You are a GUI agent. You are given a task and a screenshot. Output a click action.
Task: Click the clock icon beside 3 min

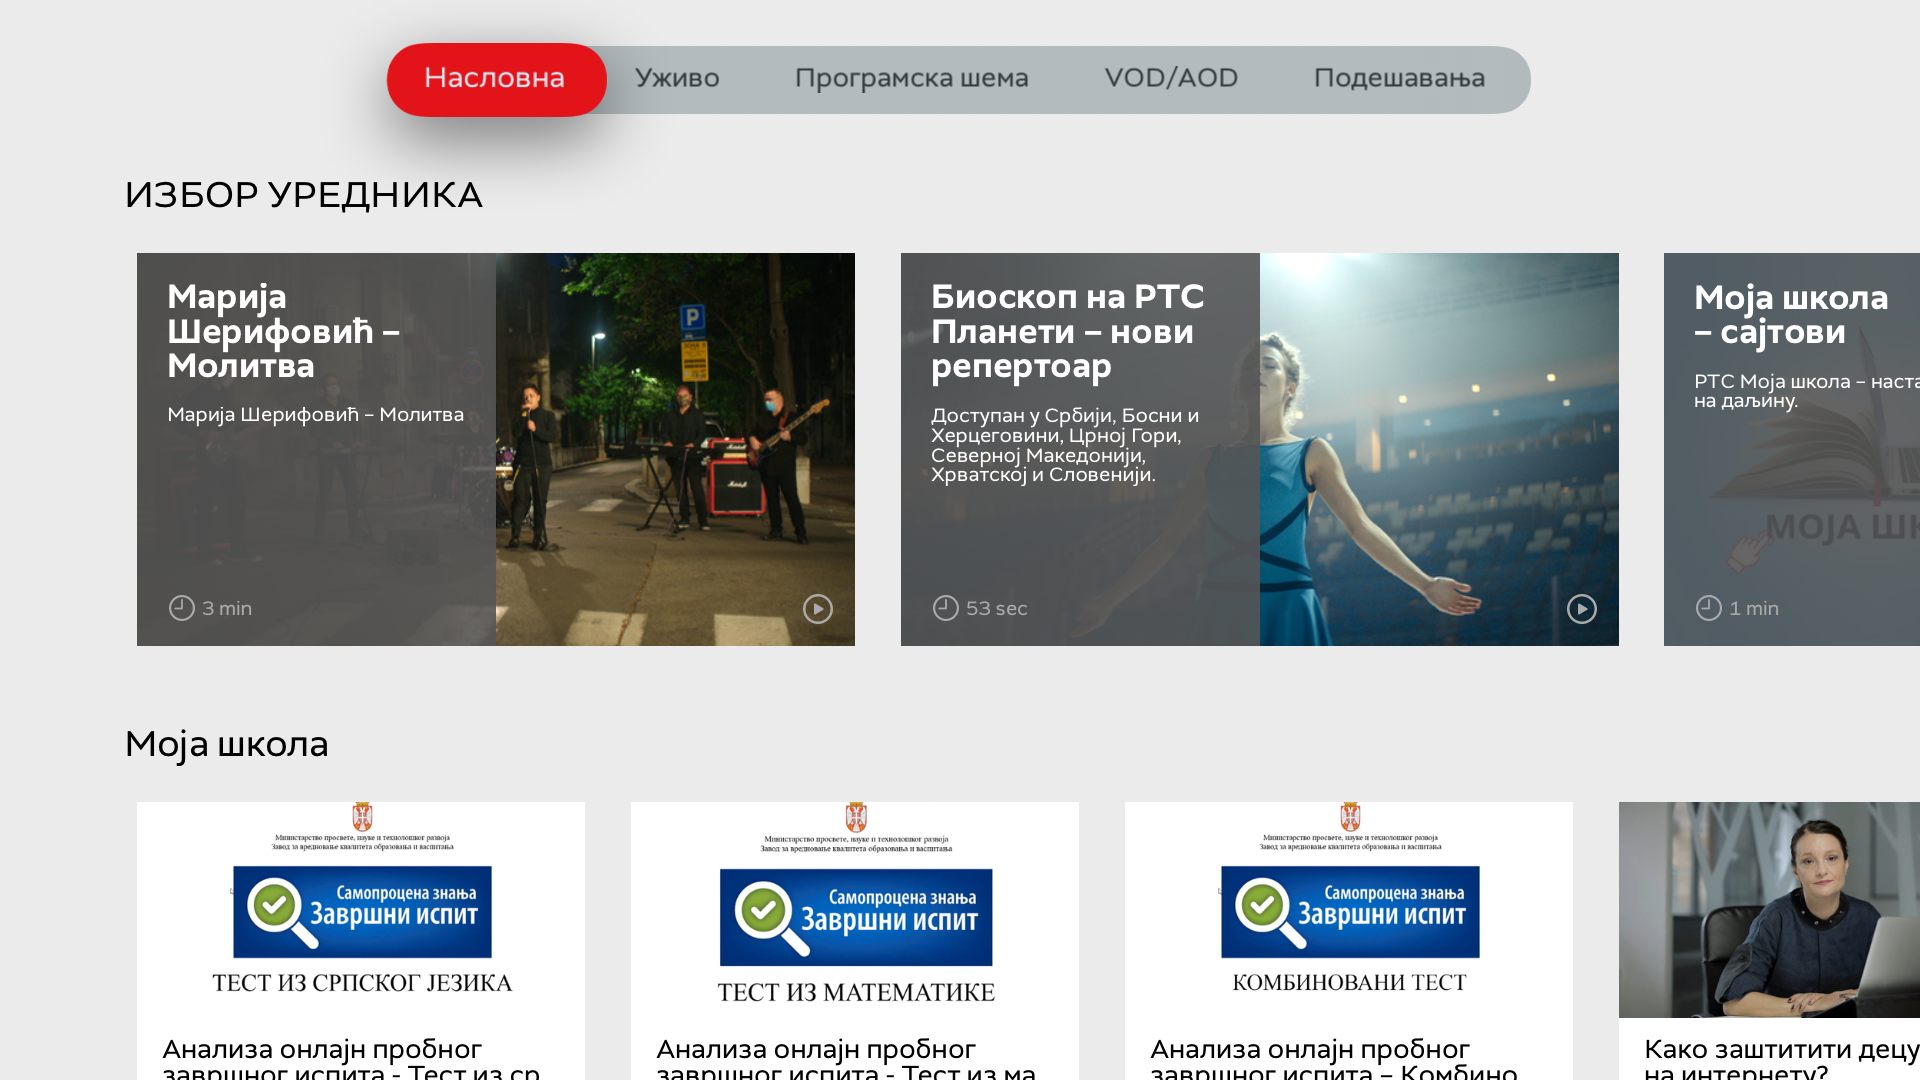(x=181, y=608)
